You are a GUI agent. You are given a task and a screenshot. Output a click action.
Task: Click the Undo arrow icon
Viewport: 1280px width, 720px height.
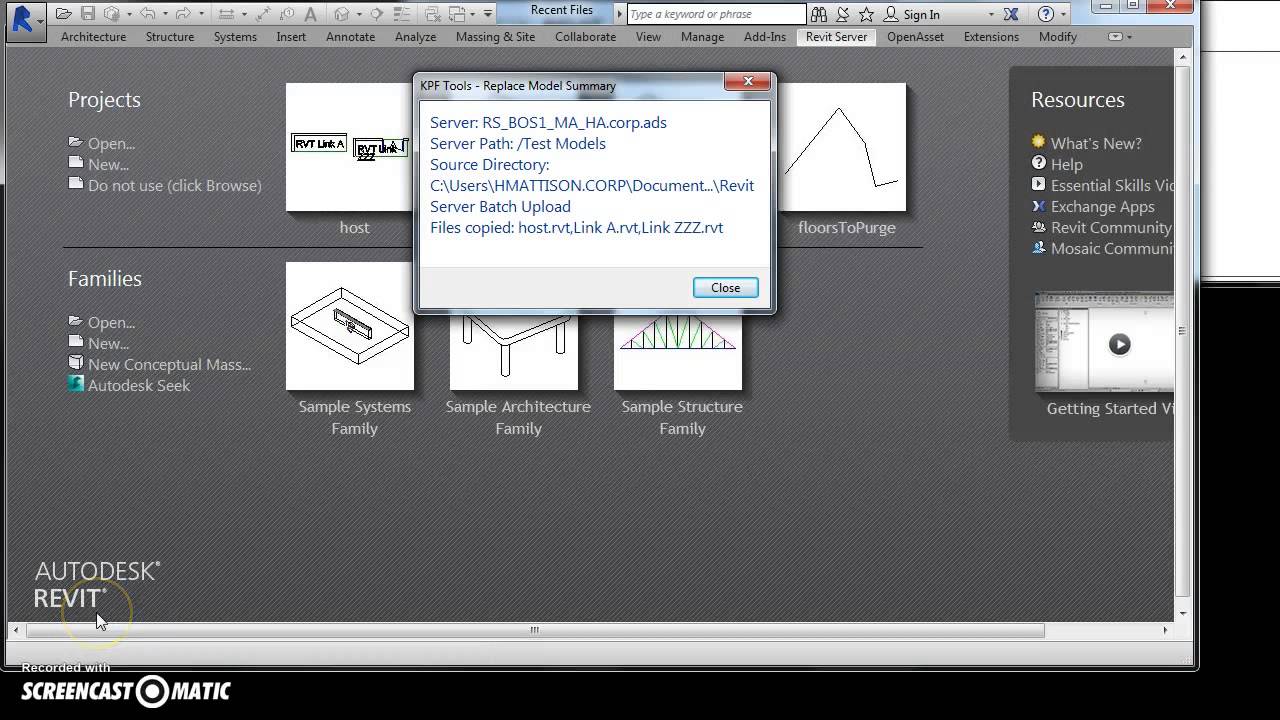point(148,14)
